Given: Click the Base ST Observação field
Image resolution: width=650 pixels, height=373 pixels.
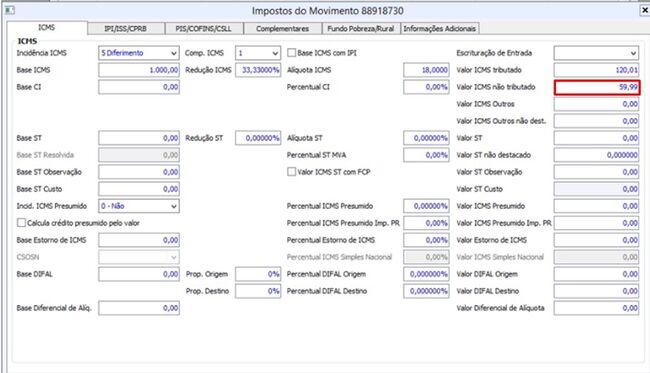Looking at the screenshot, I should (139, 172).
